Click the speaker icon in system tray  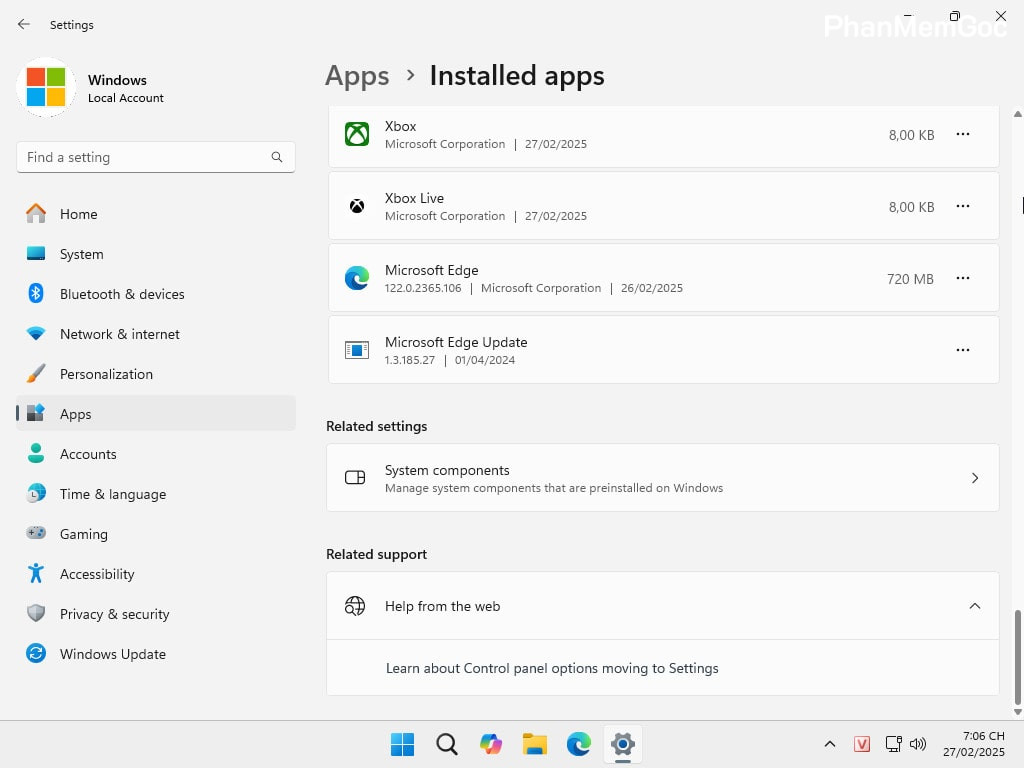click(918, 744)
